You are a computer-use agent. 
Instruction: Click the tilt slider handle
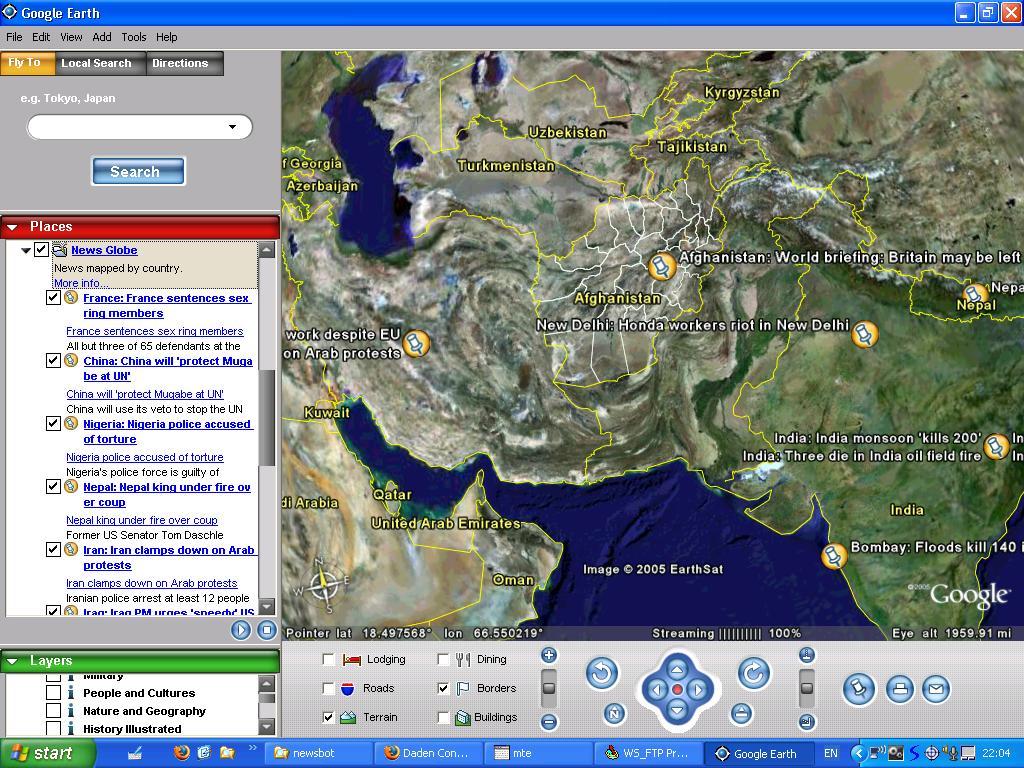[807, 688]
